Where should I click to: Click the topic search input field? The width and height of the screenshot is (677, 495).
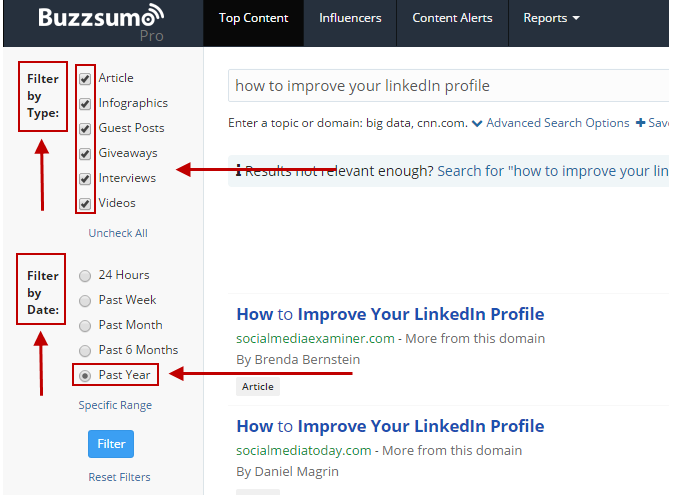click(x=448, y=86)
